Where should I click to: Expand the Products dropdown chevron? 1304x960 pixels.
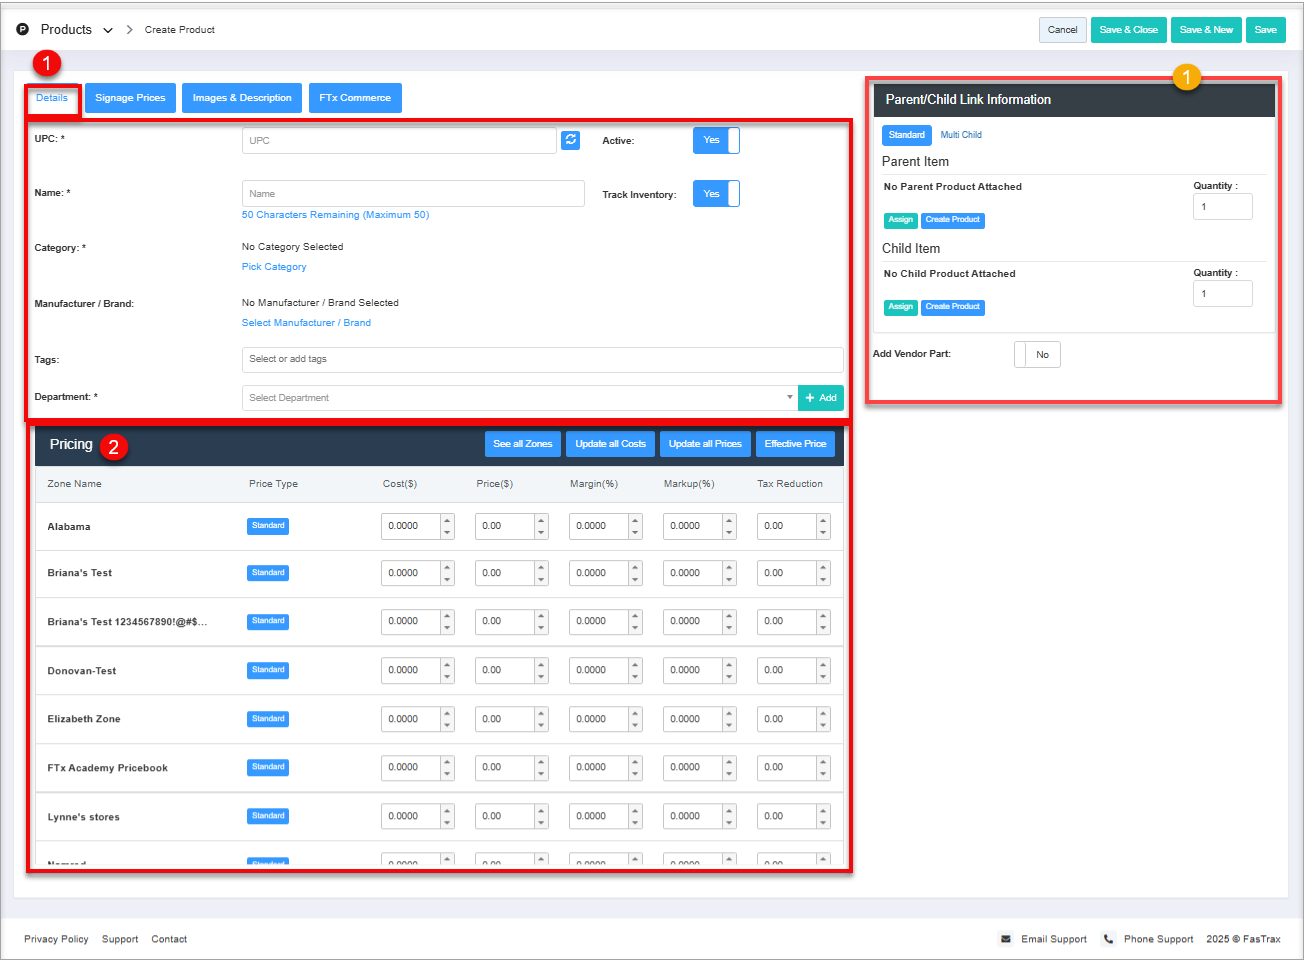point(108,30)
